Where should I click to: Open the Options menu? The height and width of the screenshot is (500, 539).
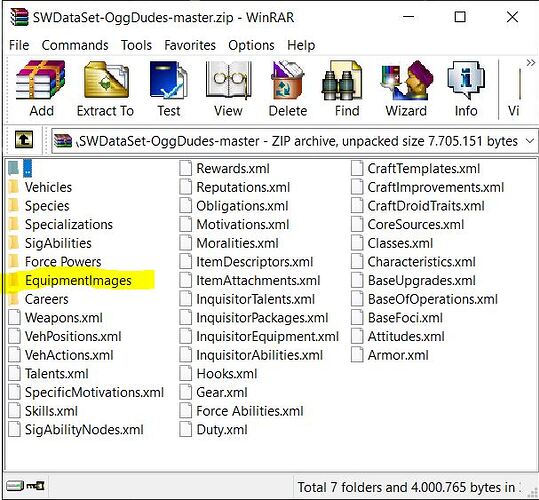(x=251, y=45)
